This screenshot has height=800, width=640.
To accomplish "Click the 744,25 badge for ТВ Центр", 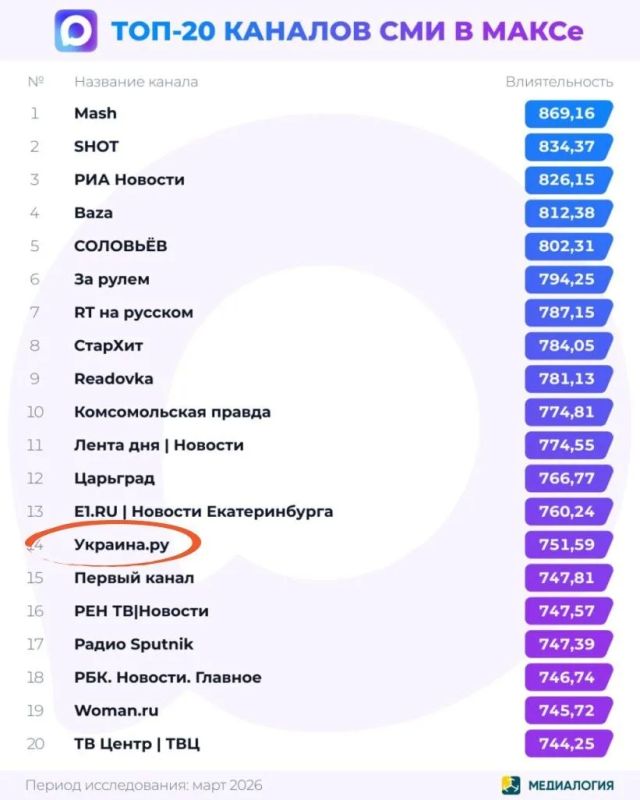I will 569,743.
